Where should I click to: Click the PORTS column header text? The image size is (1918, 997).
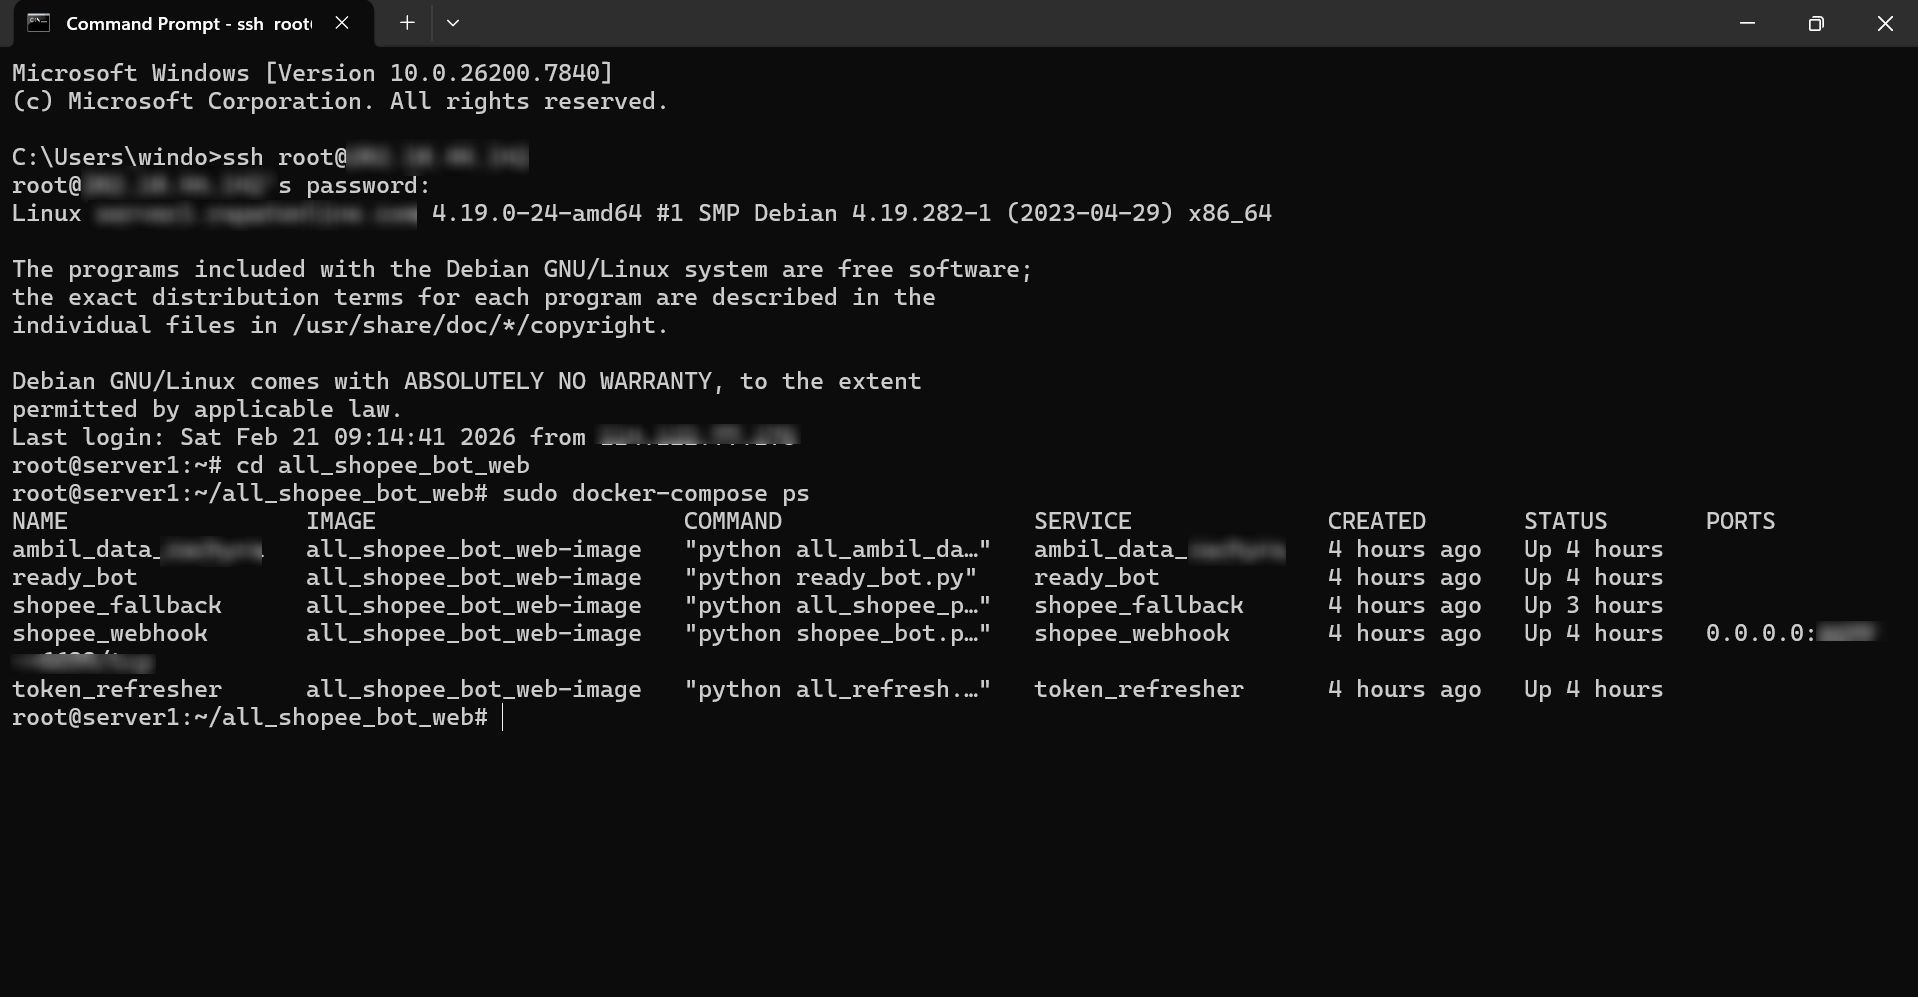1741,522
